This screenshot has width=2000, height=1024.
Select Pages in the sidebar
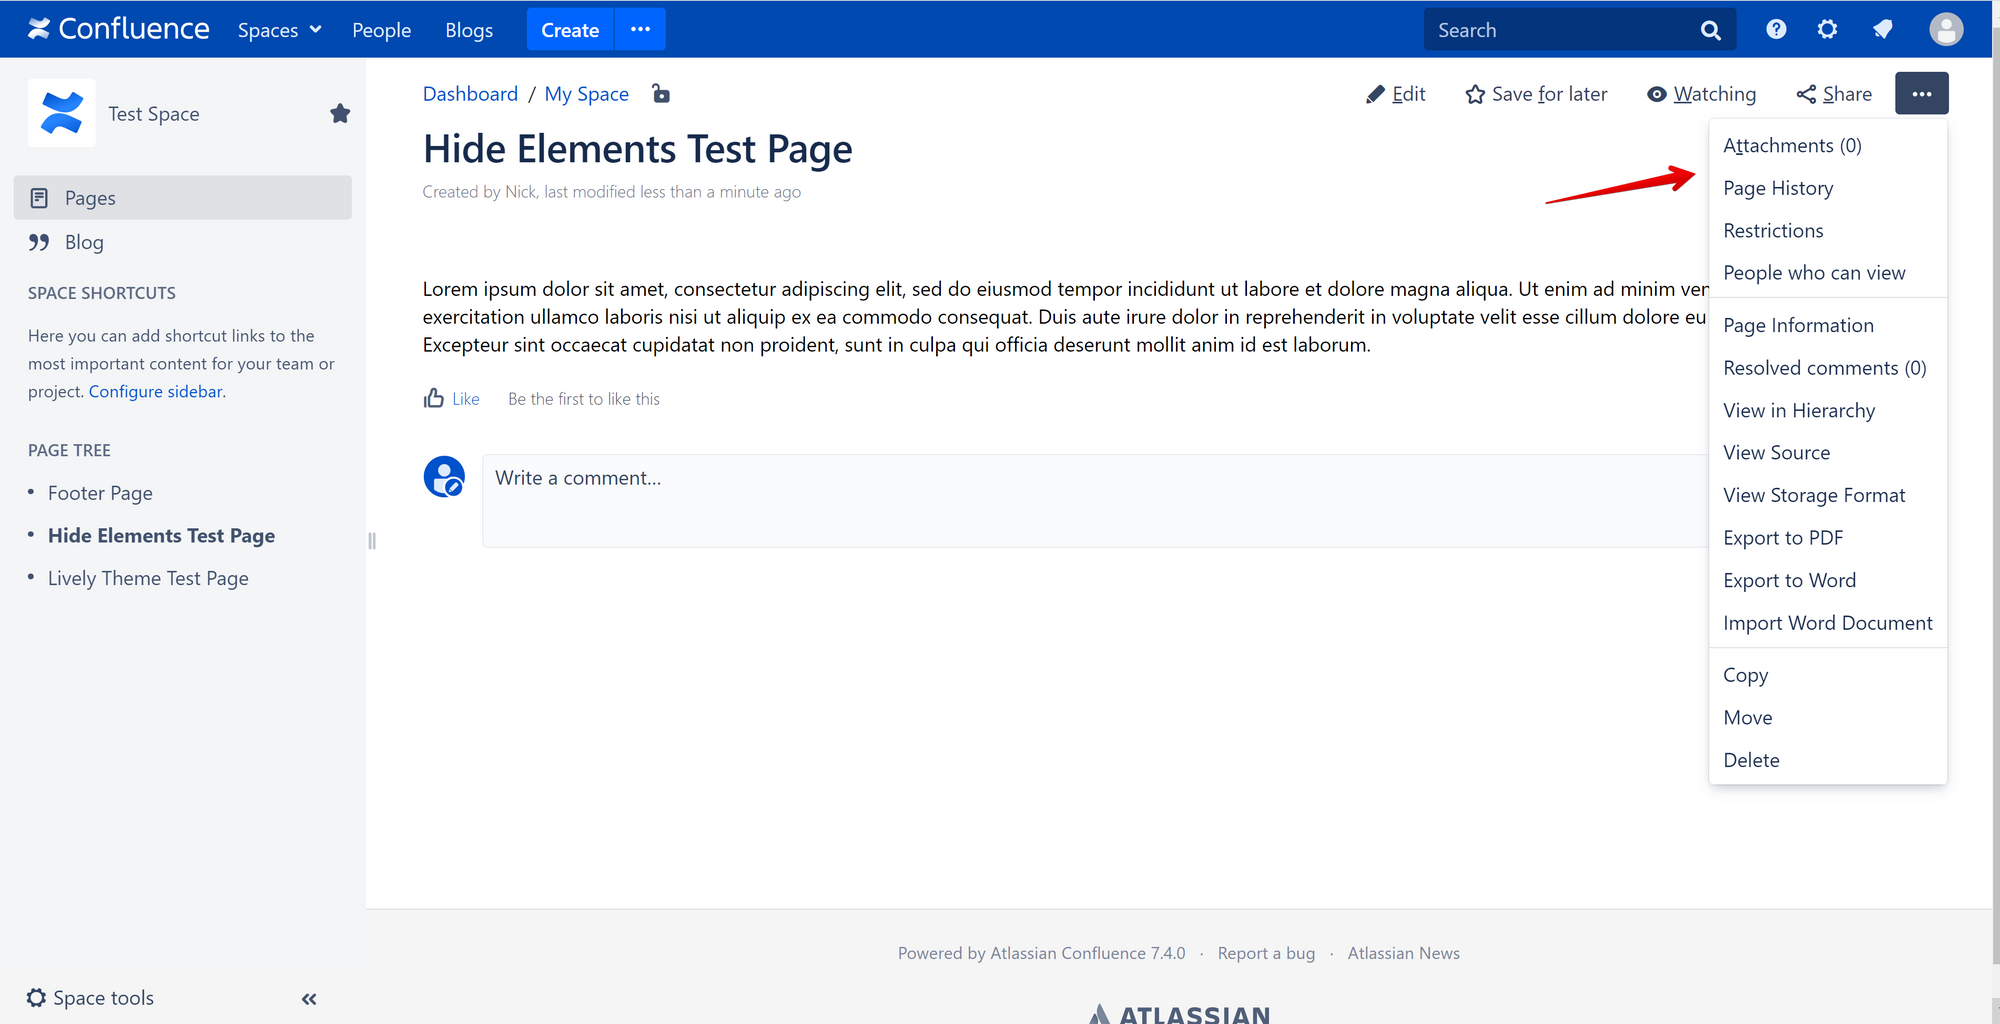point(183,198)
